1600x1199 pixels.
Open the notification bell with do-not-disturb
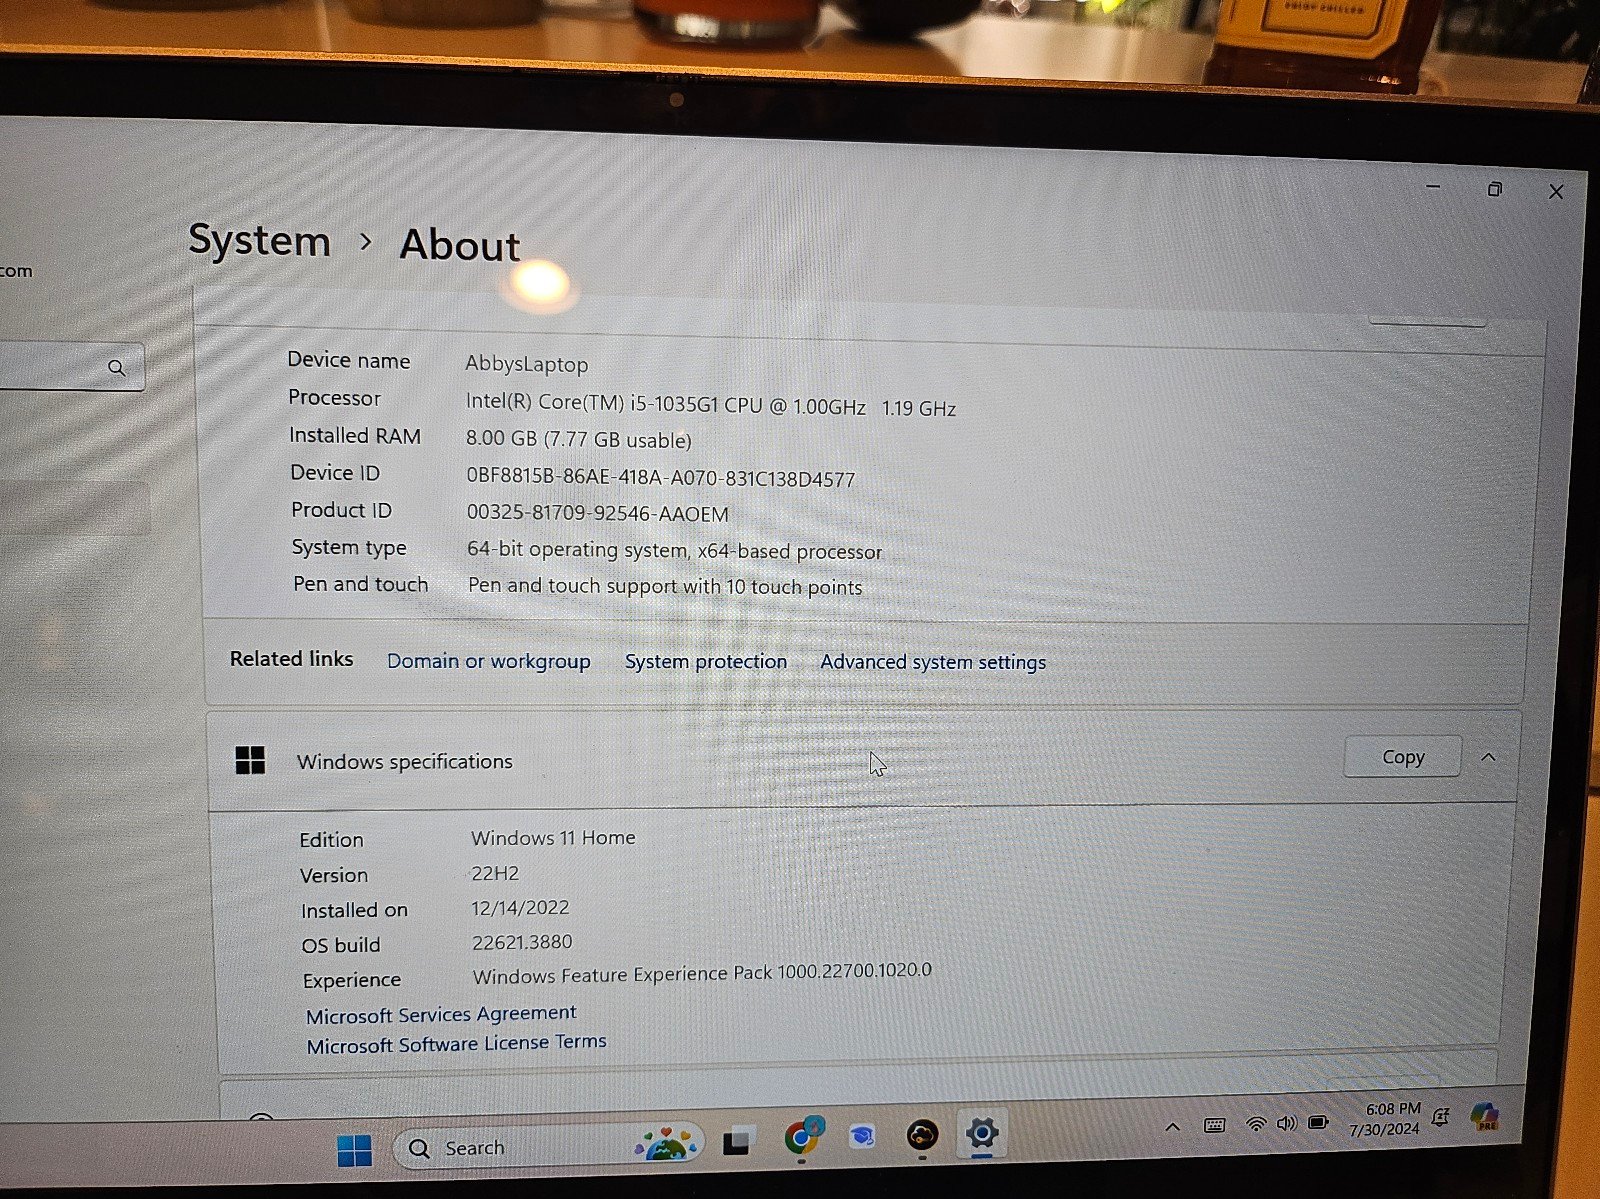pyautogui.click(x=1441, y=1118)
